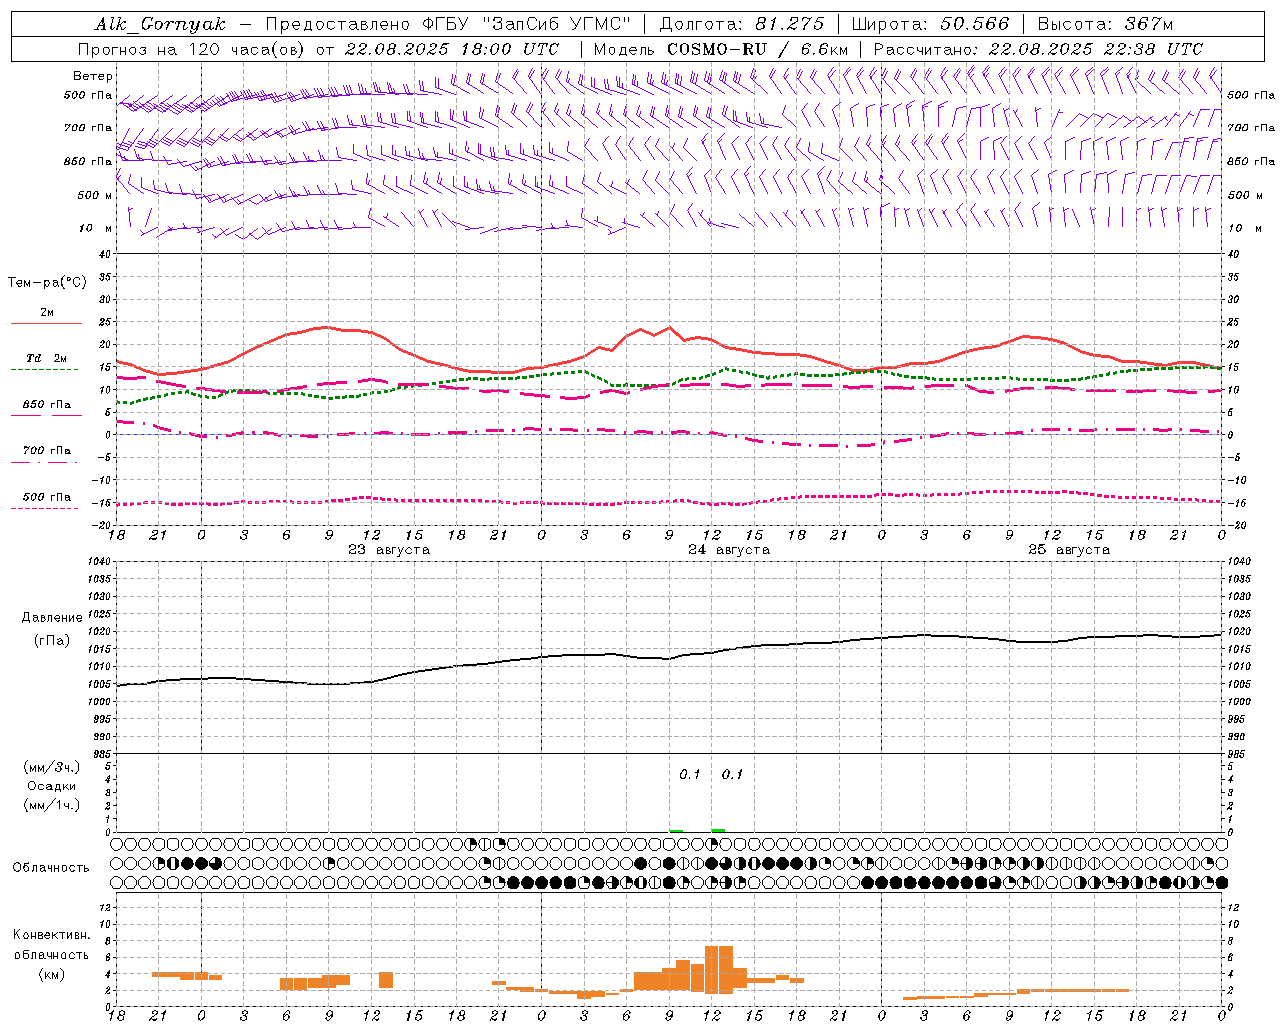The width and height of the screenshot is (1280, 1024).
Task: Click the Td 2м dew point legend label
Action: [46, 358]
